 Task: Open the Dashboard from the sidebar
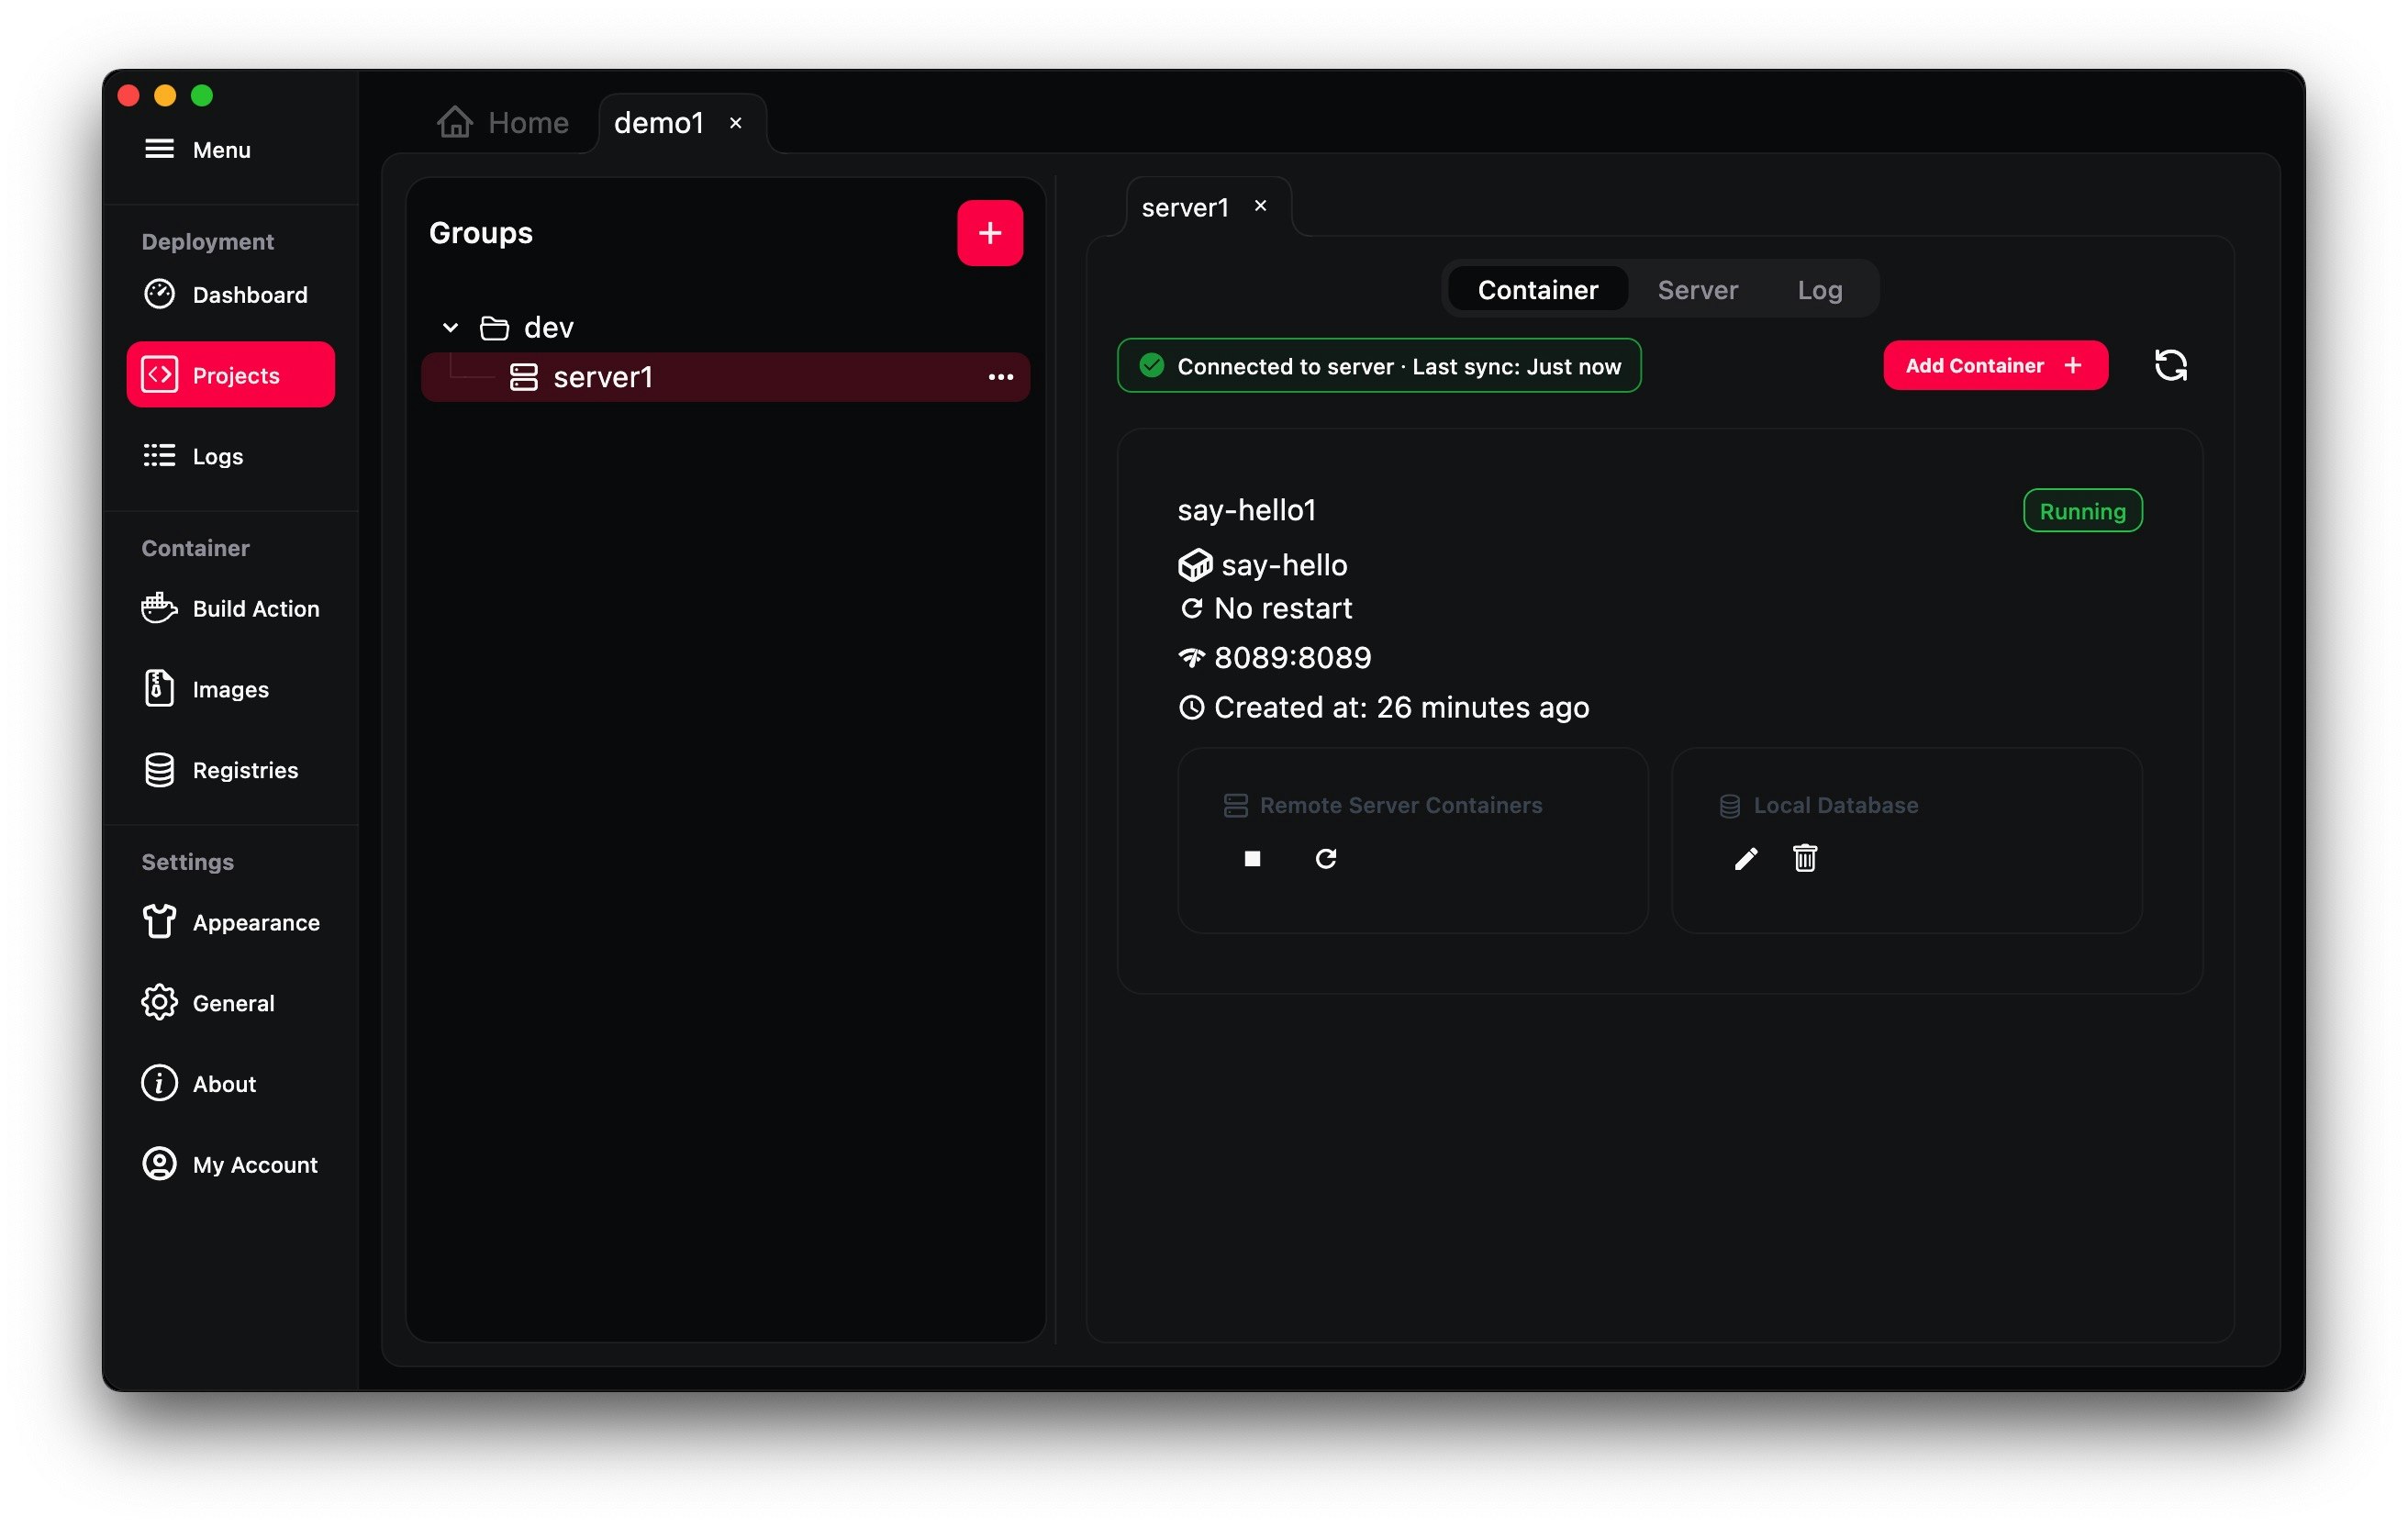248,294
